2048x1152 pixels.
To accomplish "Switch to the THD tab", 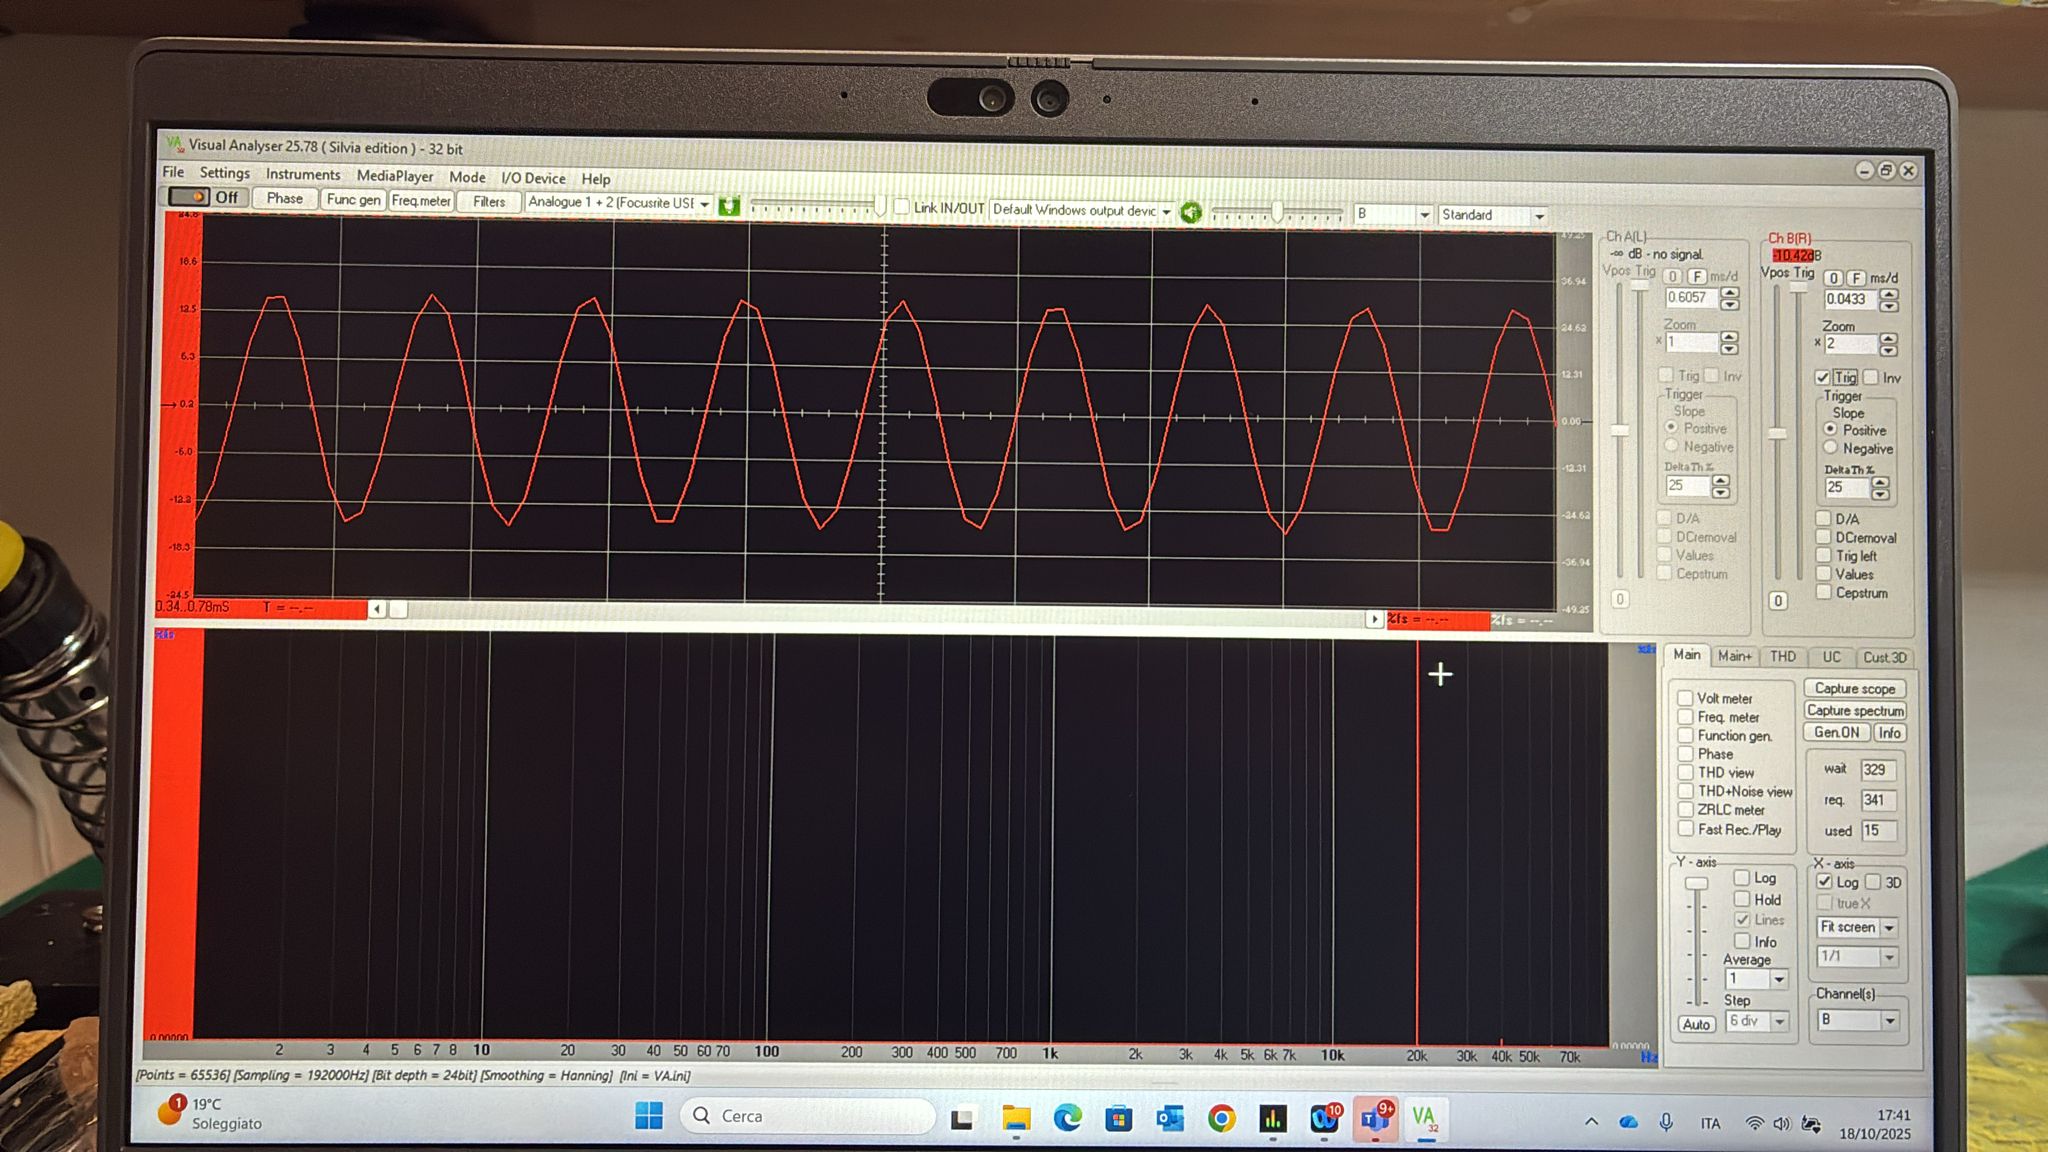I will pos(1782,657).
